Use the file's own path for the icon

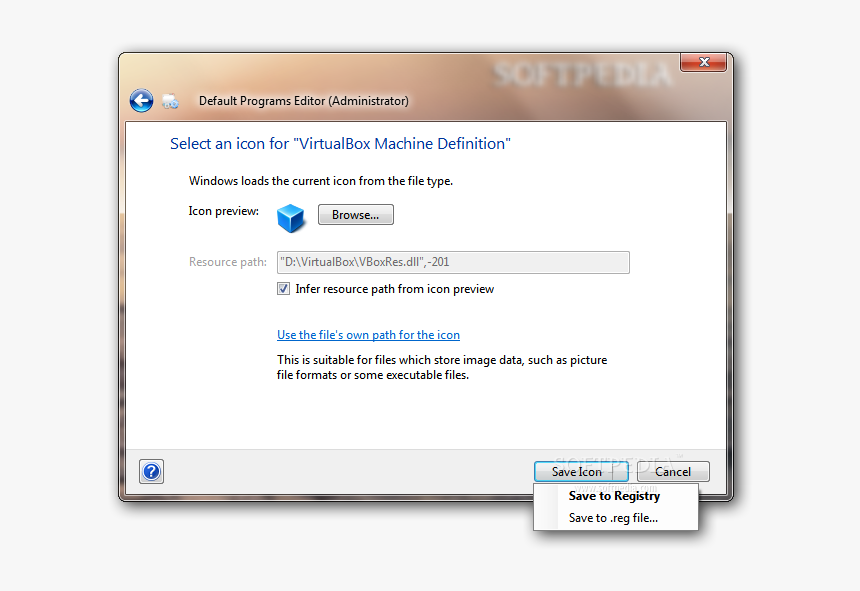368,335
